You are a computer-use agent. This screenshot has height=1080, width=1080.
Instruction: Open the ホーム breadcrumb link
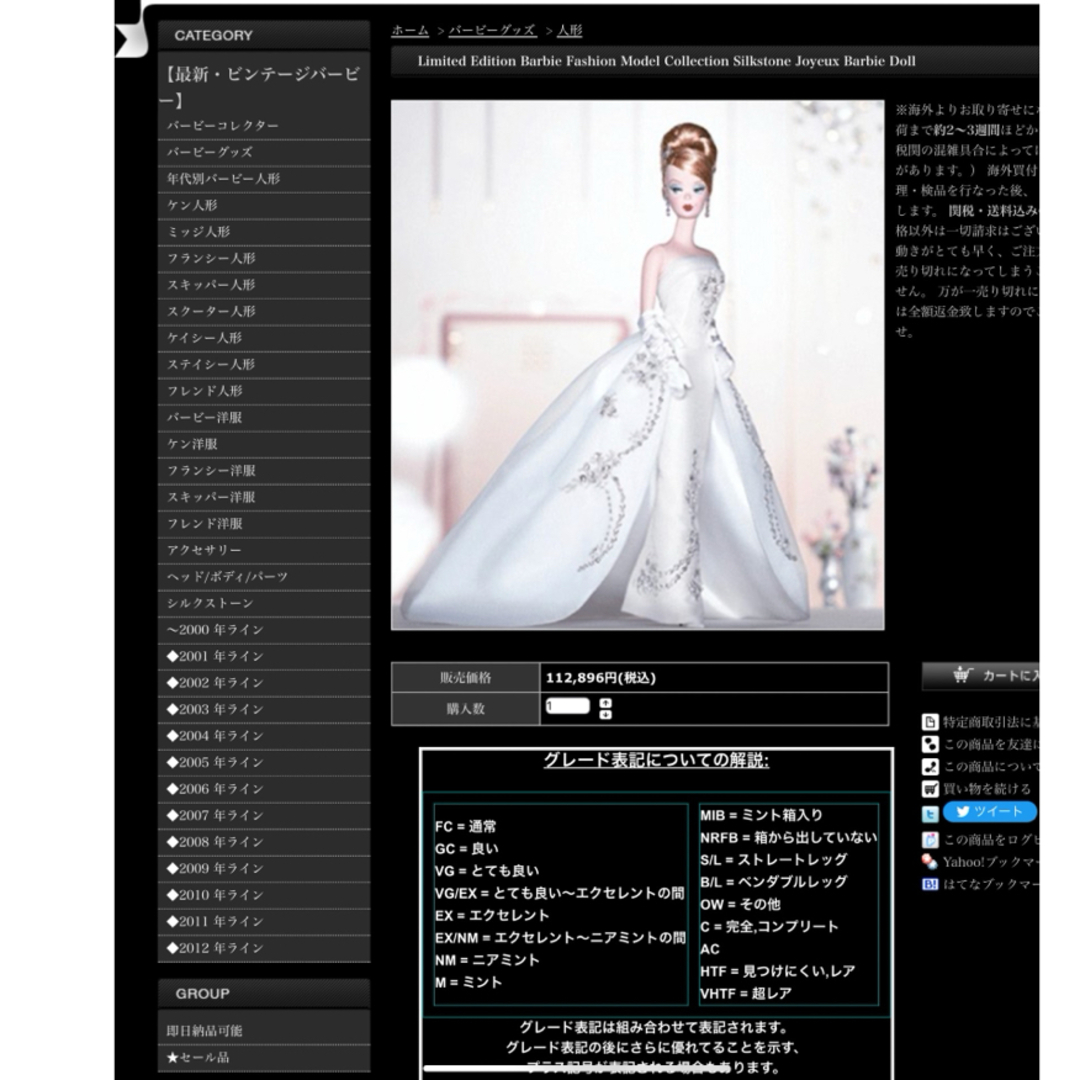pyautogui.click(x=410, y=30)
